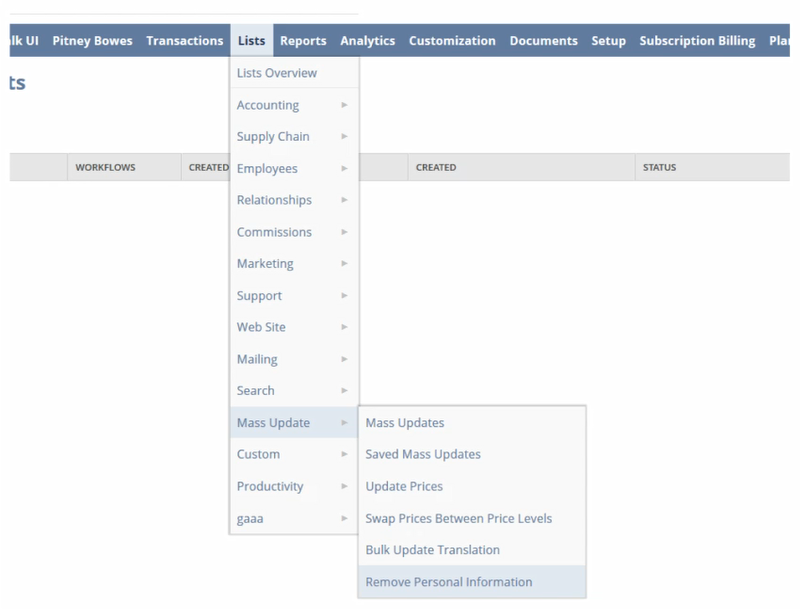The image size is (800, 609).
Task: Open the Customization menu
Action: [452, 41]
